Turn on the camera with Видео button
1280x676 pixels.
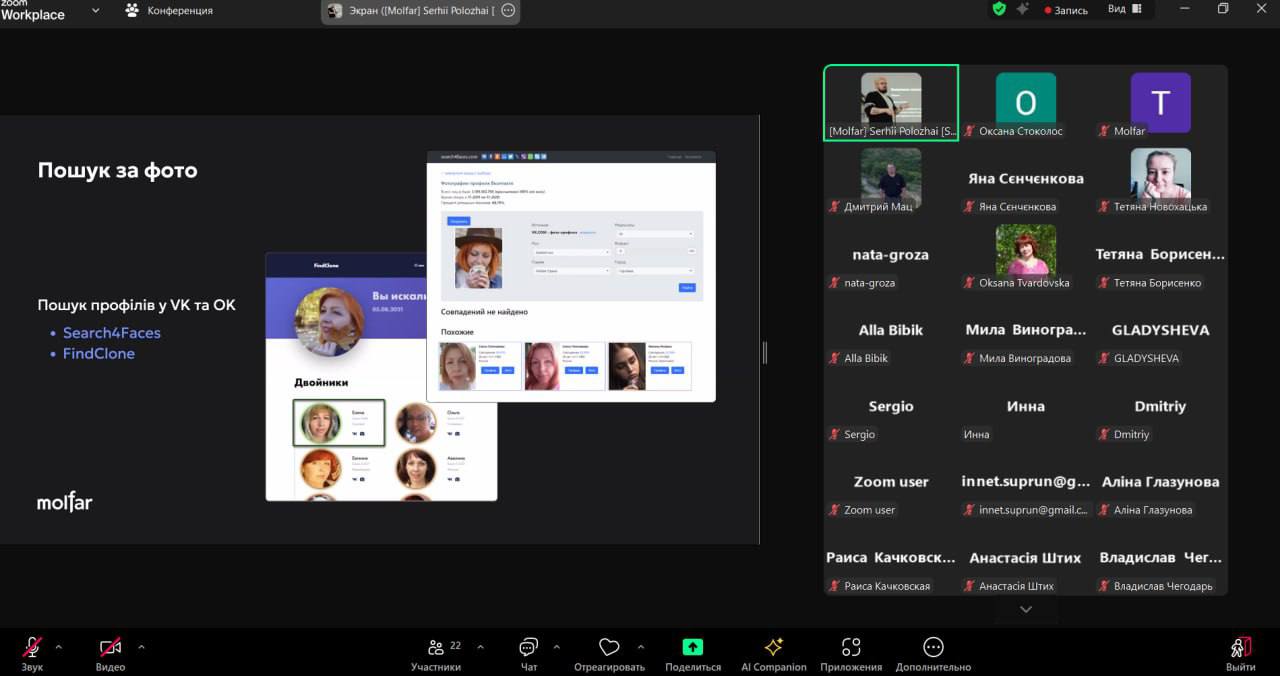coord(110,653)
